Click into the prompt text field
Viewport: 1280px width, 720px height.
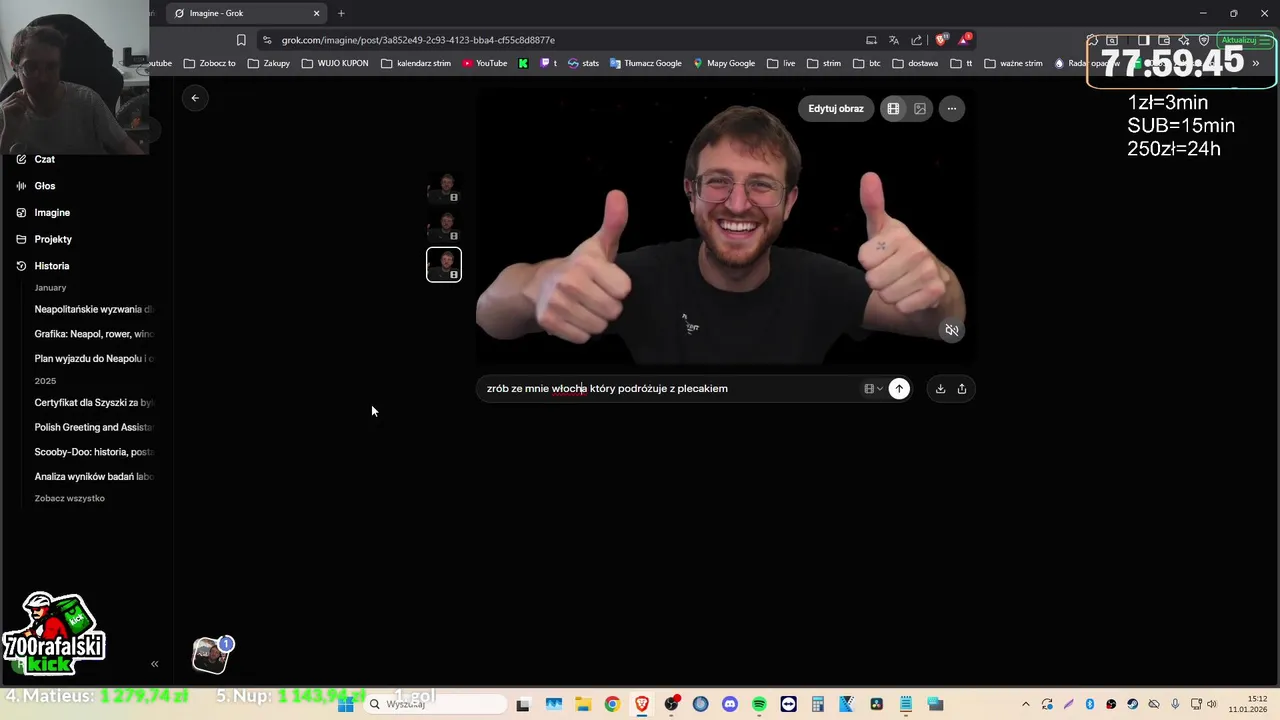(670, 389)
